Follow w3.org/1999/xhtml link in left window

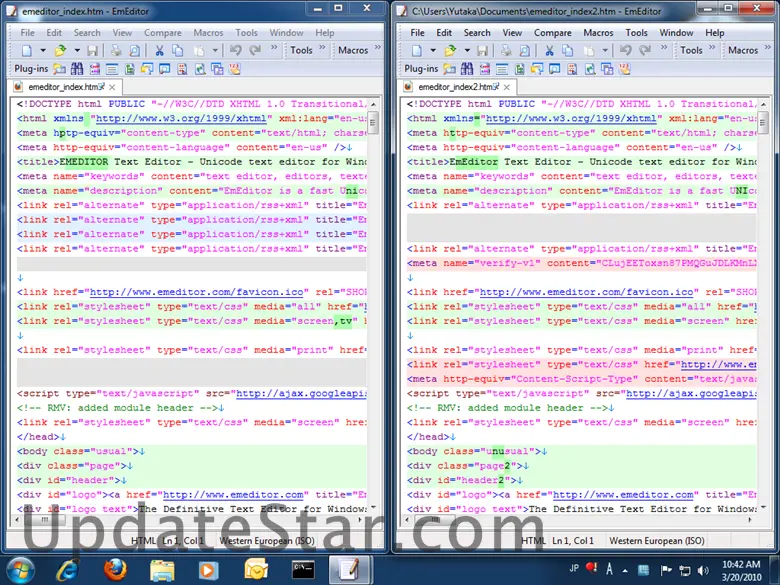click(181, 118)
